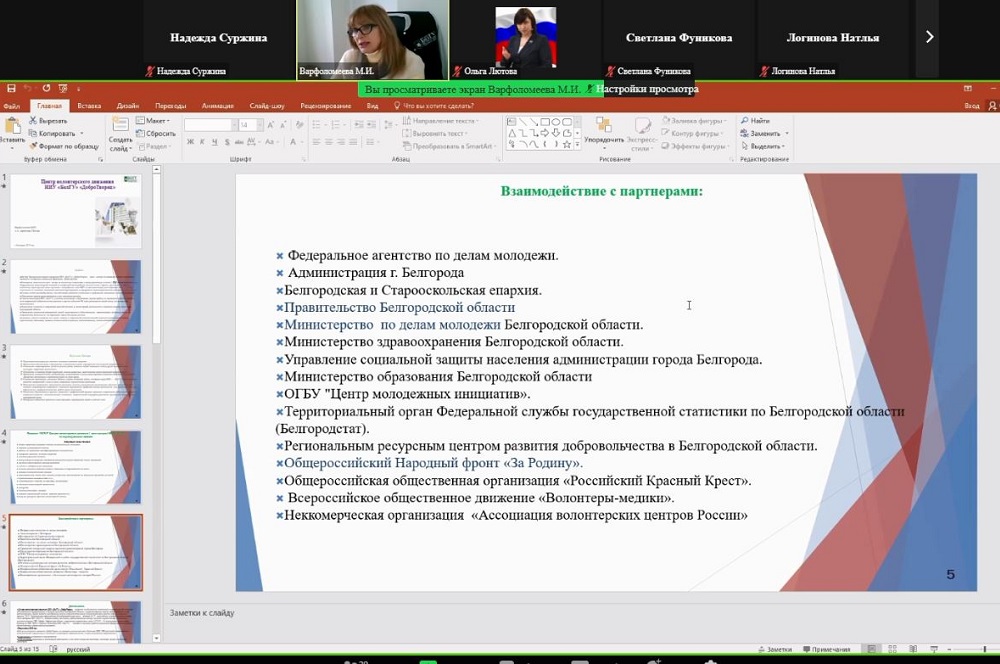The image size is (1000, 664).
Task: Save the presentation from the quick access toolbar
Action: (11, 89)
